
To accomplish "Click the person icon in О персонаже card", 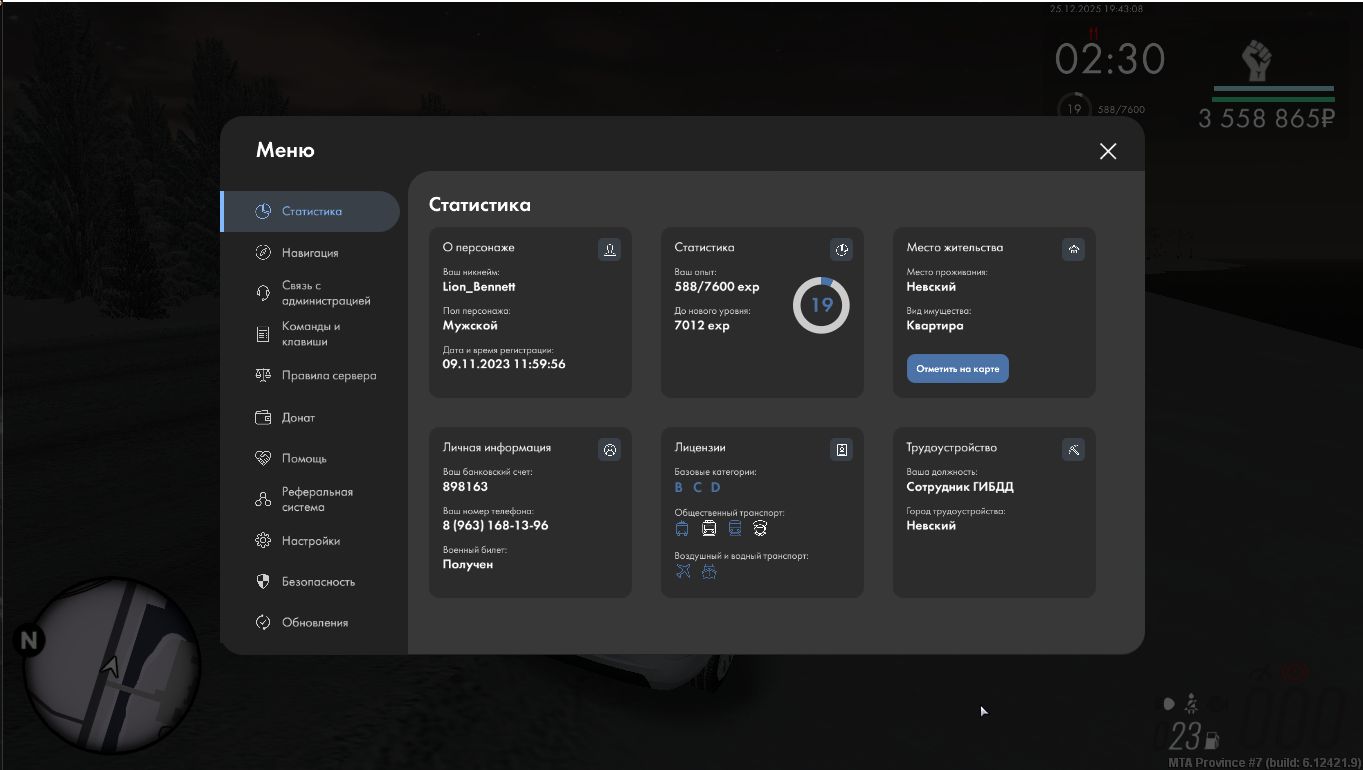I will (609, 249).
